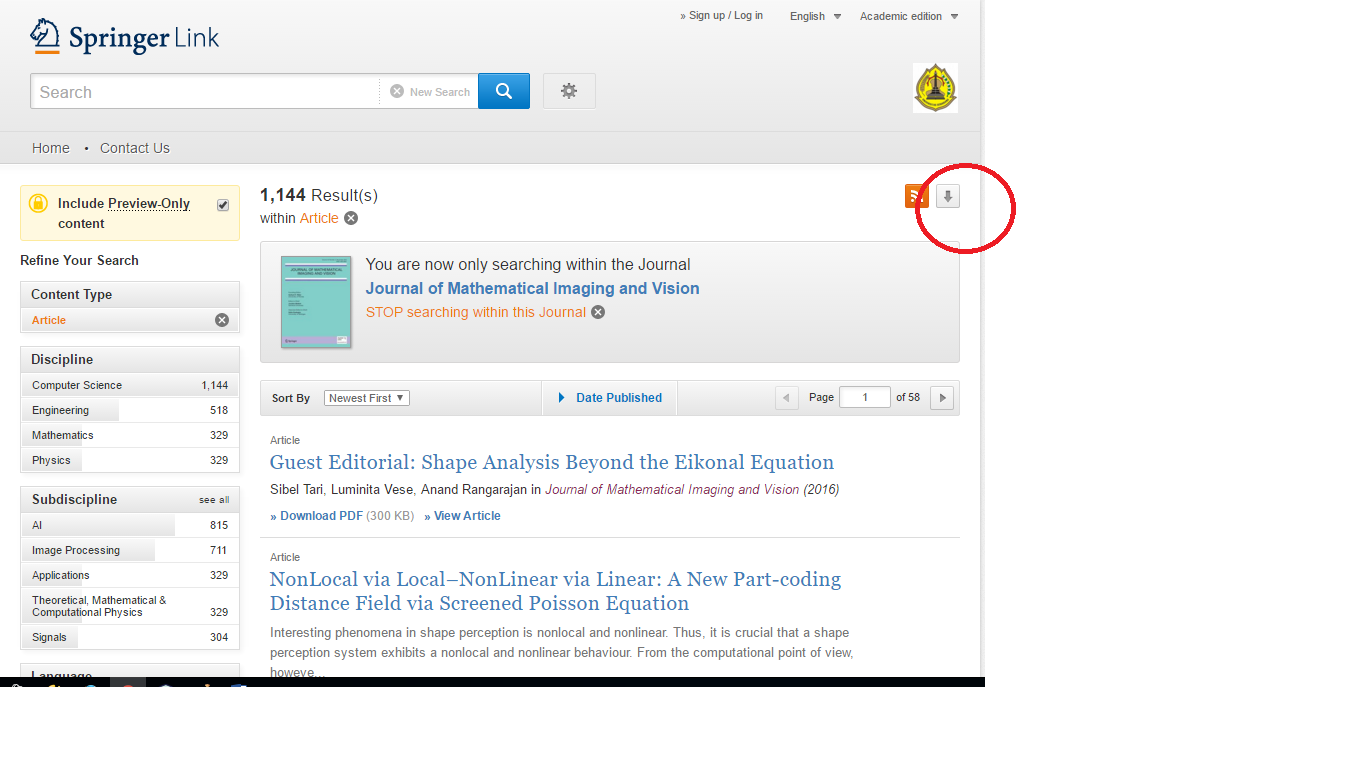Open the Sort By Newest First dropdown
The height and width of the screenshot is (768, 1366).
[x=366, y=397]
